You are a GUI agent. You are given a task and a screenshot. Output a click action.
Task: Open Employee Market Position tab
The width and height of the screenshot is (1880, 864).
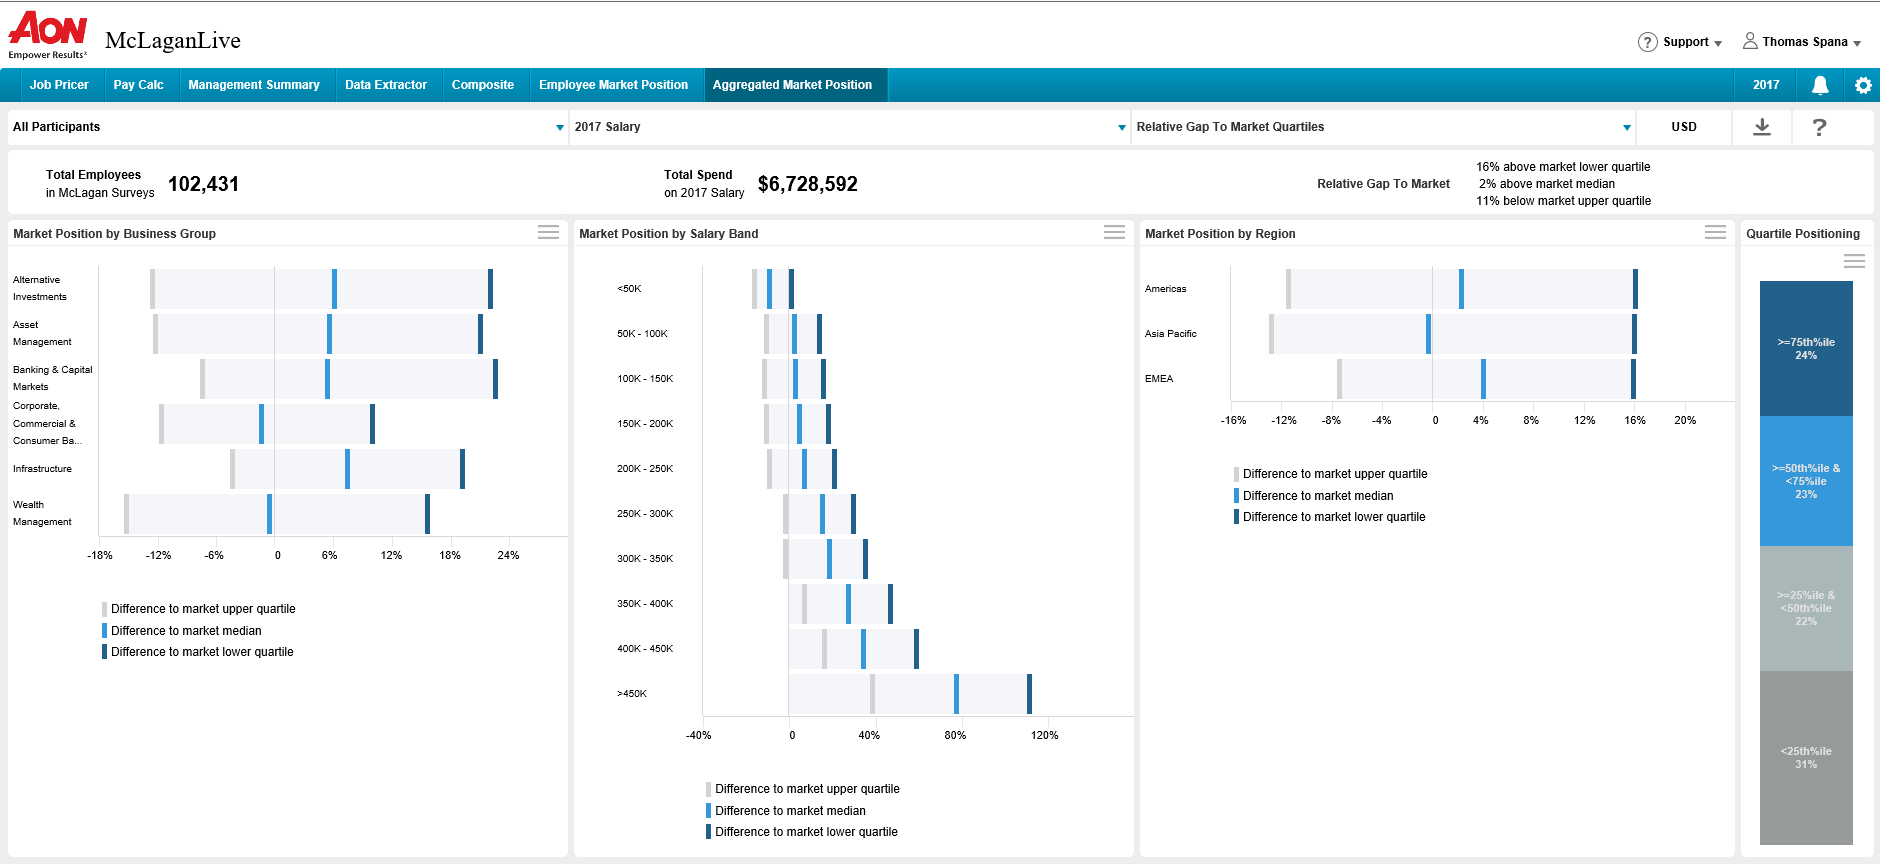click(613, 85)
